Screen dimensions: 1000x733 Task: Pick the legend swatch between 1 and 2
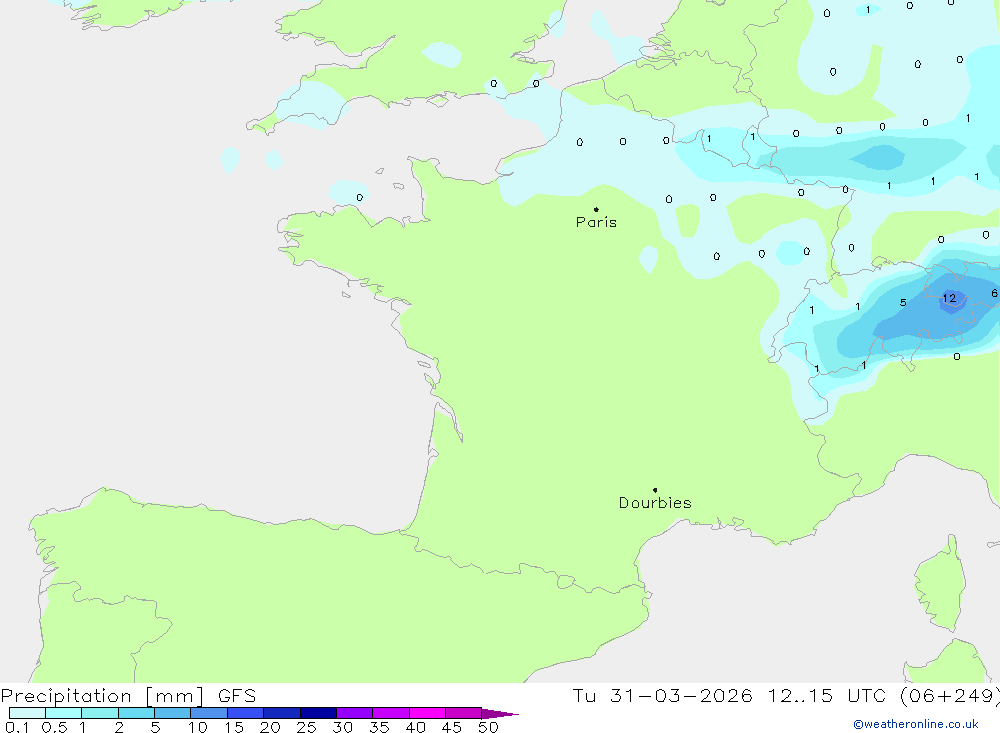point(100,713)
